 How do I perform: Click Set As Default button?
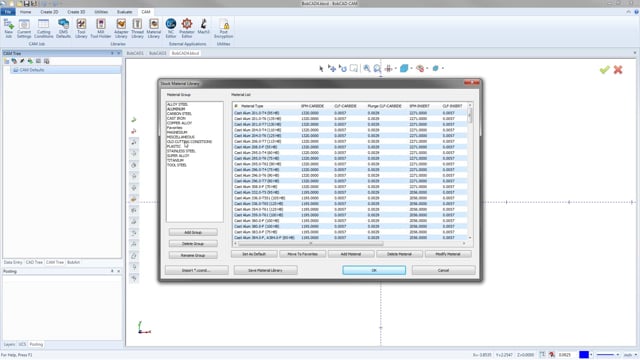click(254, 254)
